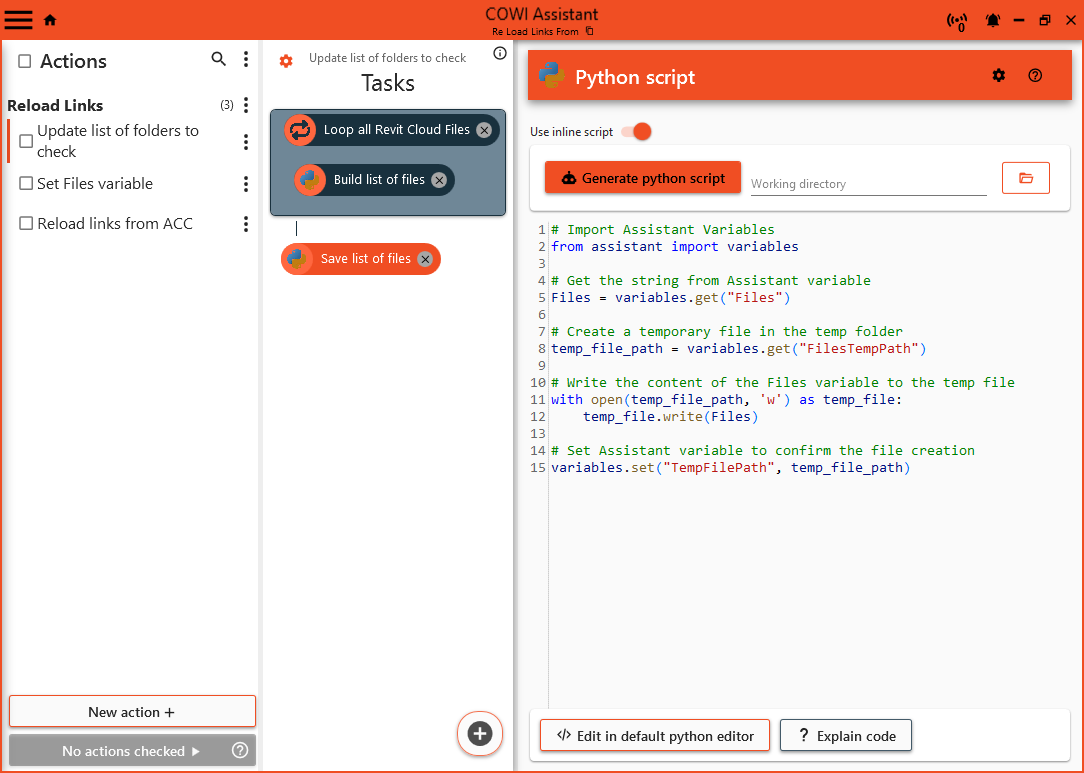
Task: Open Reload Links group options menu
Action: (x=246, y=105)
